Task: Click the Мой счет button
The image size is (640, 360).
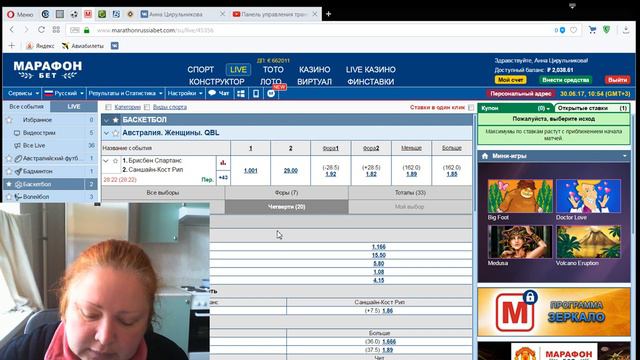Action: tap(510, 80)
